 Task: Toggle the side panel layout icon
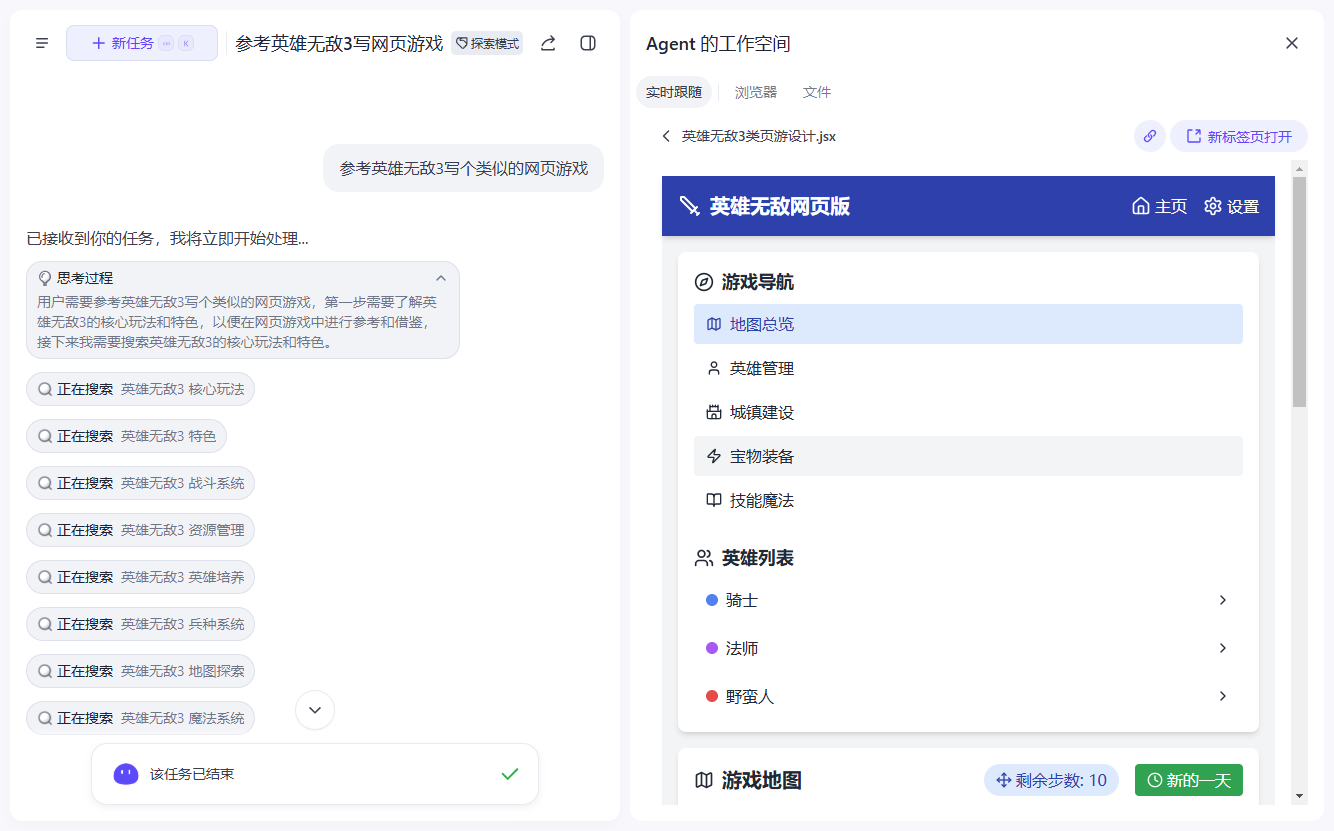pos(588,43)
